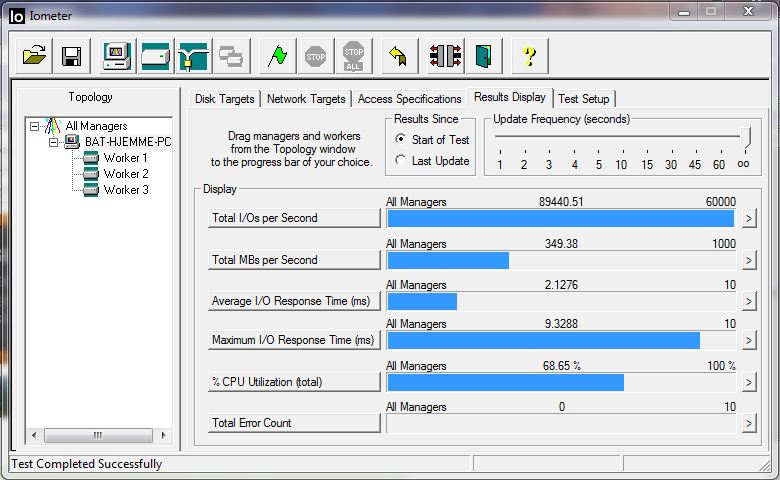This screenshot has height=480, width=780.
Task: Click topology scrollbar left arrow
Action: [34, 436]
